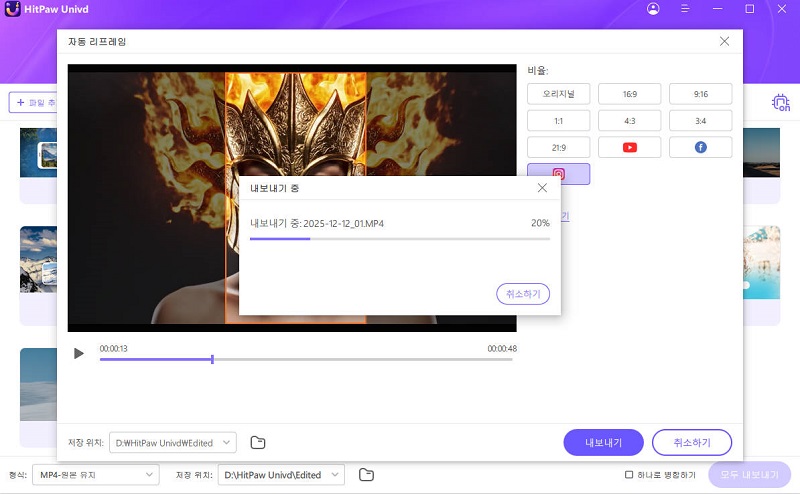Play the preview video
This screenshot has width=800, height=494.
pyautogui.click(x=79, y=353)
